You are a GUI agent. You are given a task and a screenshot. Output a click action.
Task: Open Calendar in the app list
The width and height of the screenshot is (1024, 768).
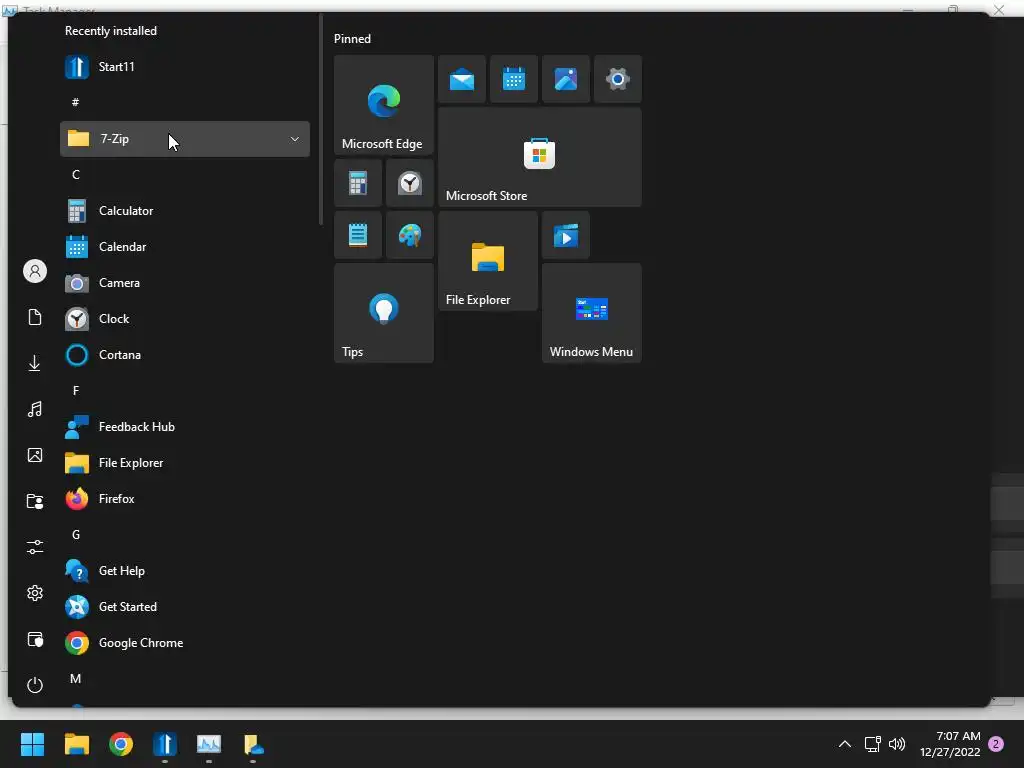tap(185, 247)
